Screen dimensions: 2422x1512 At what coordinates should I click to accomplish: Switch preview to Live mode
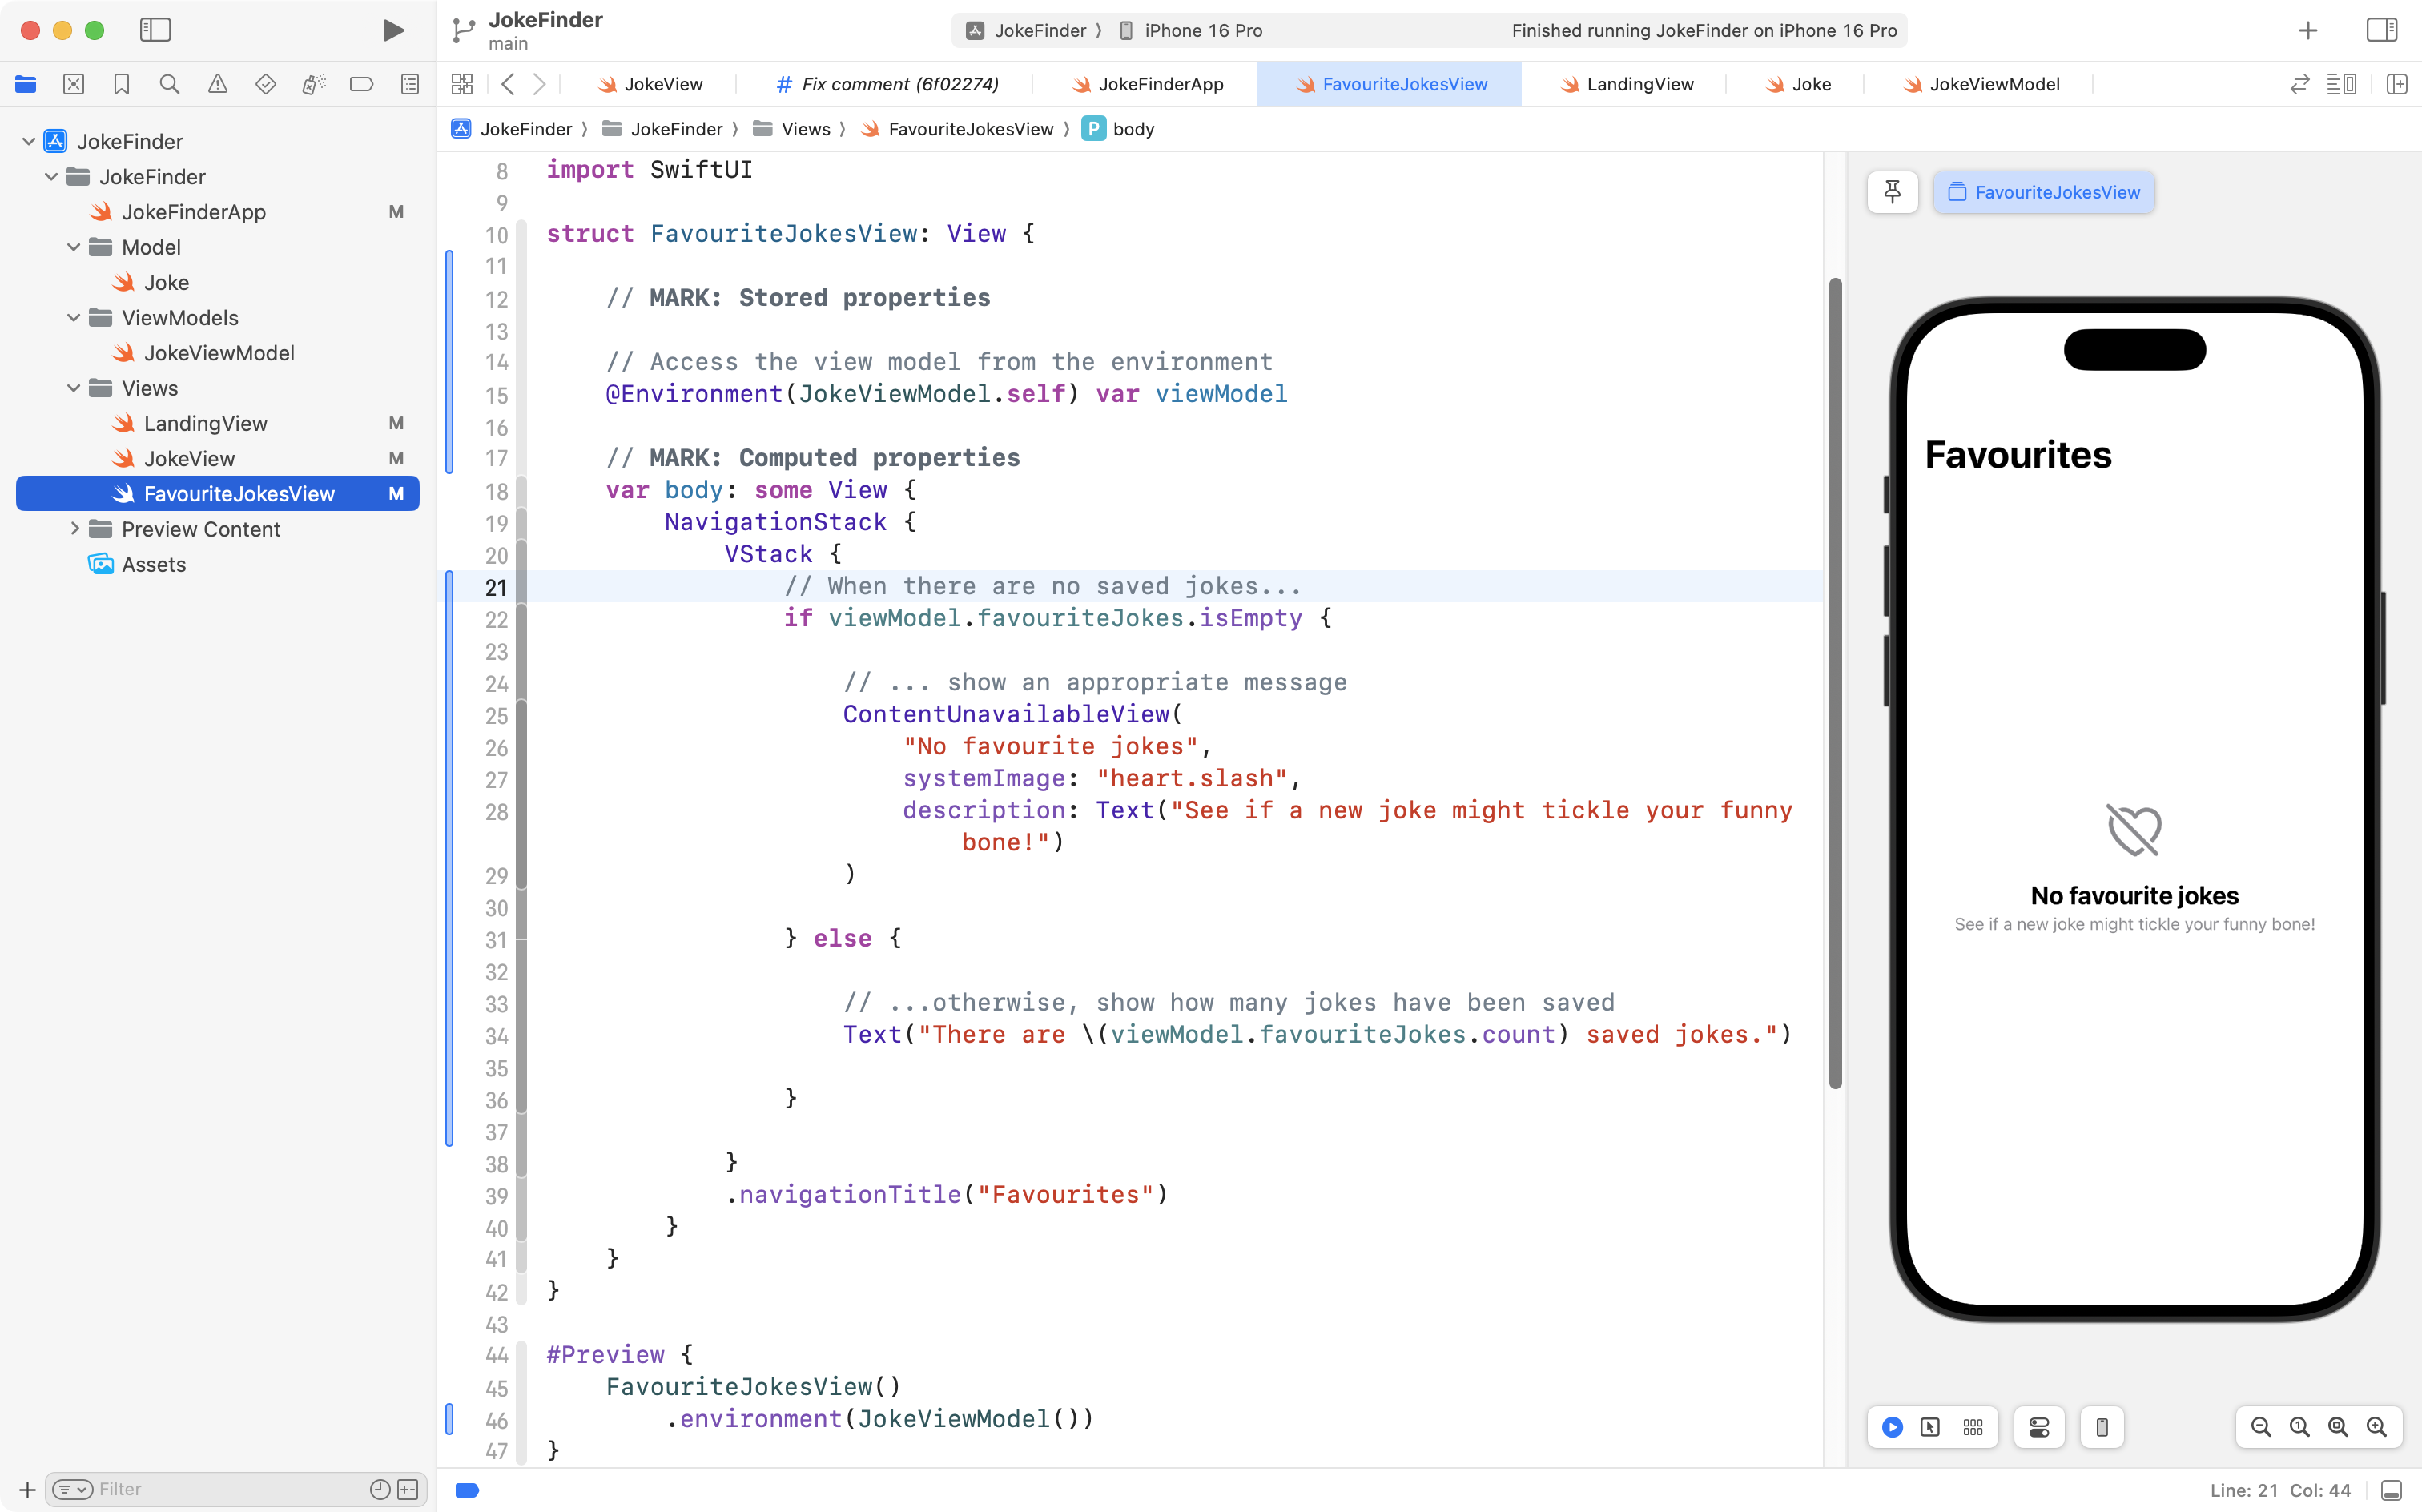(x=1892, y=1427)
